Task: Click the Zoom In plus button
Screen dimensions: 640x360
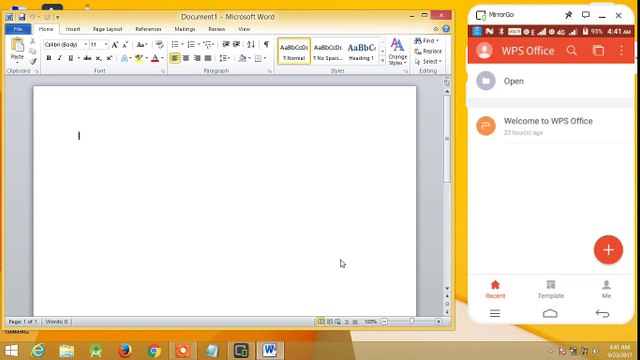Action: pyautogui.click(x=438, y=322)
